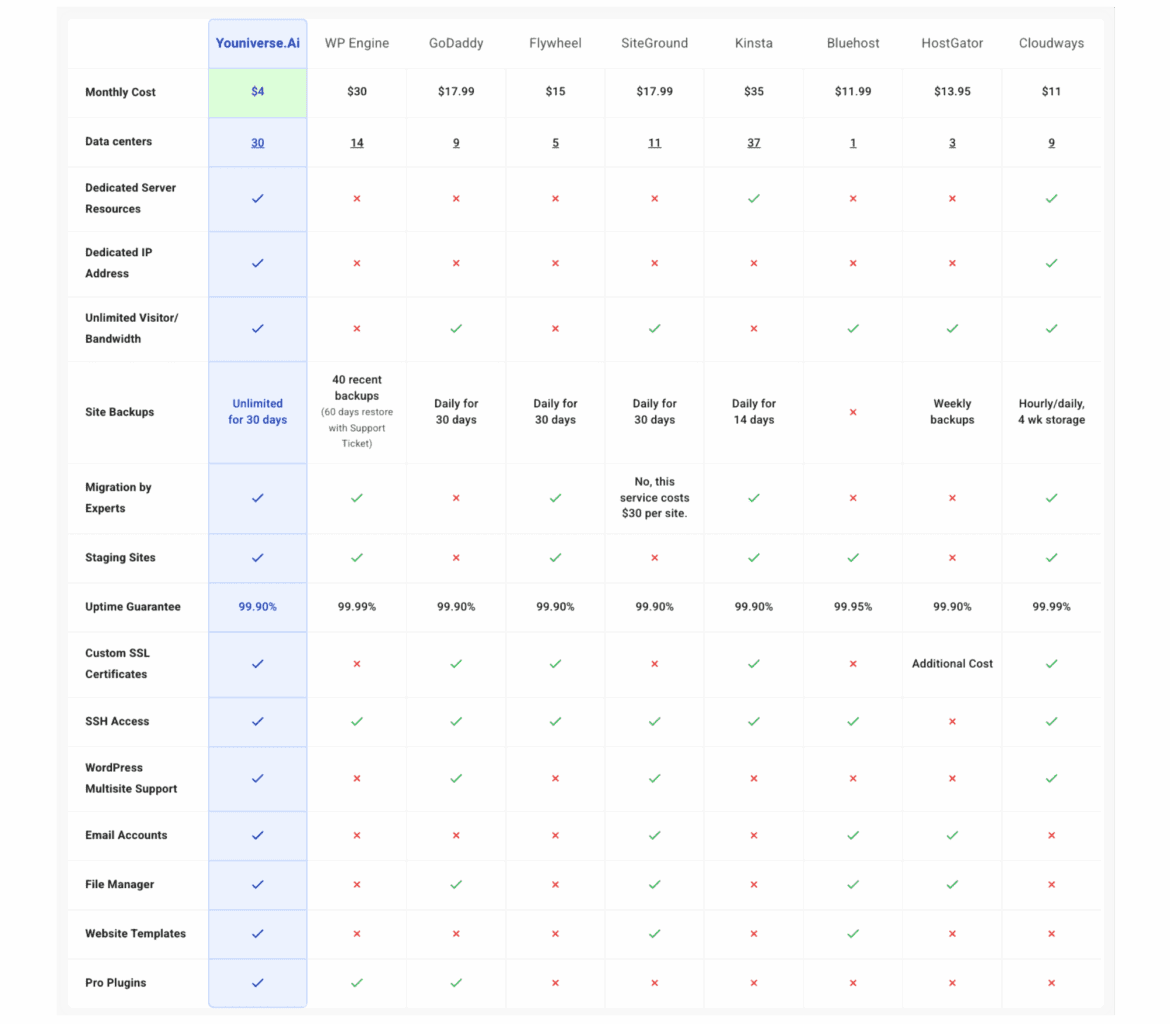
Task: Select the Youniverse.Ai column header
Action: [258, 43]
